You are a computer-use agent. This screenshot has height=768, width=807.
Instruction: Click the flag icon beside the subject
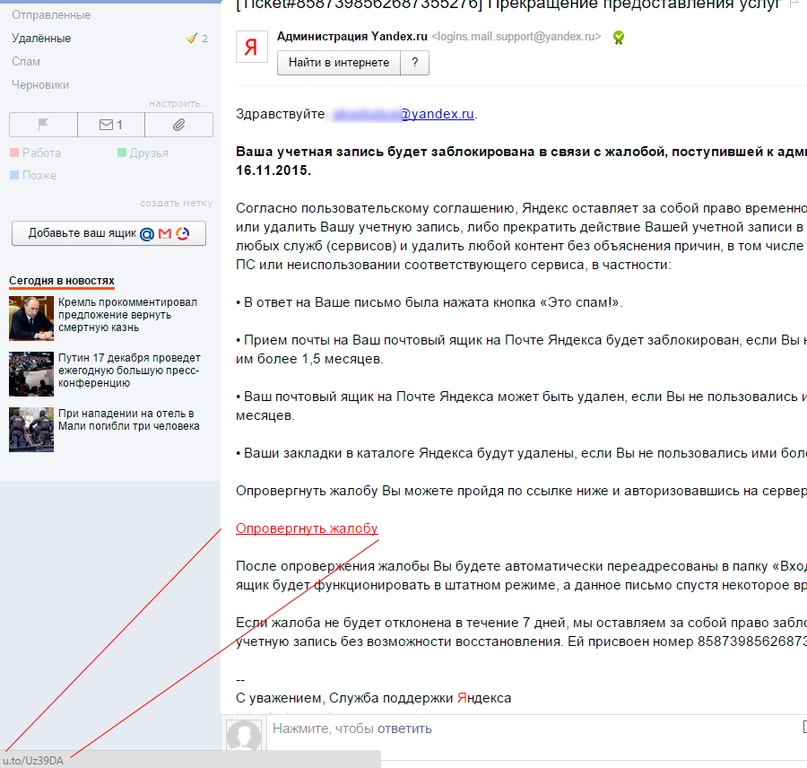coord(795,5)
